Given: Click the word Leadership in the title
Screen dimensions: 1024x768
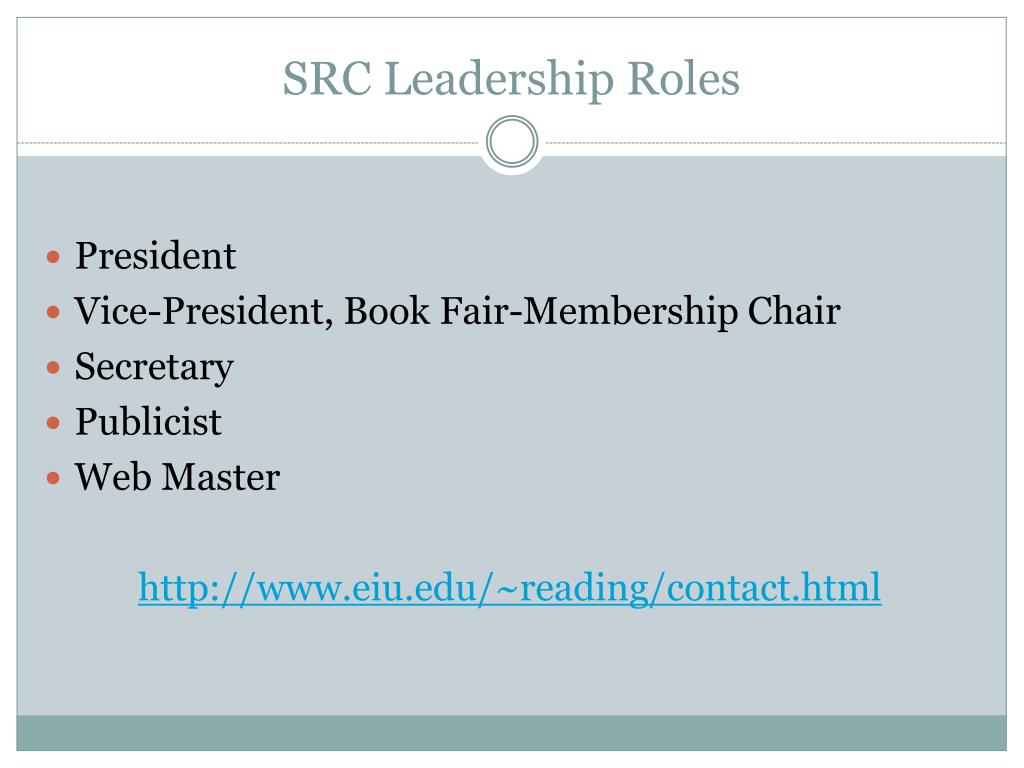Looking at the screenshot, I should pos(500,80).
